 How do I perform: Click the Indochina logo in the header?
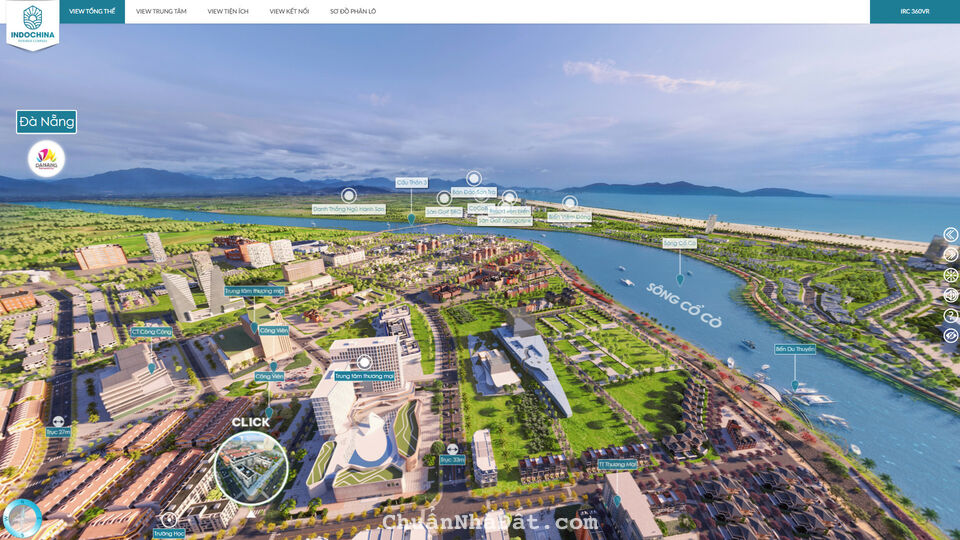coord(32,23)
